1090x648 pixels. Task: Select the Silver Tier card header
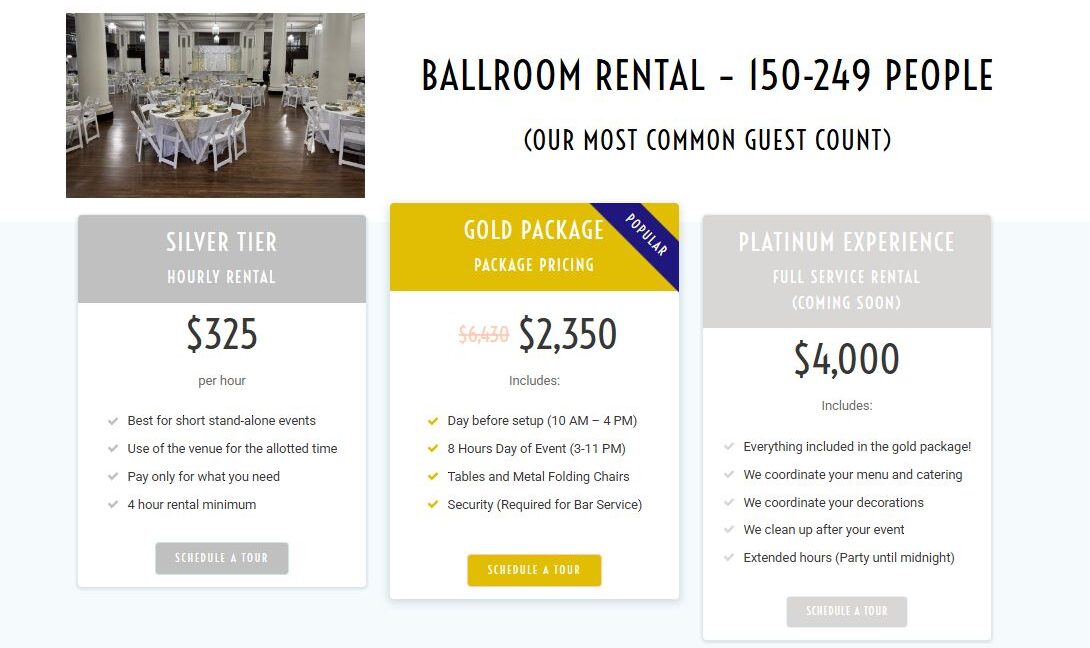[x=222, y=259]
